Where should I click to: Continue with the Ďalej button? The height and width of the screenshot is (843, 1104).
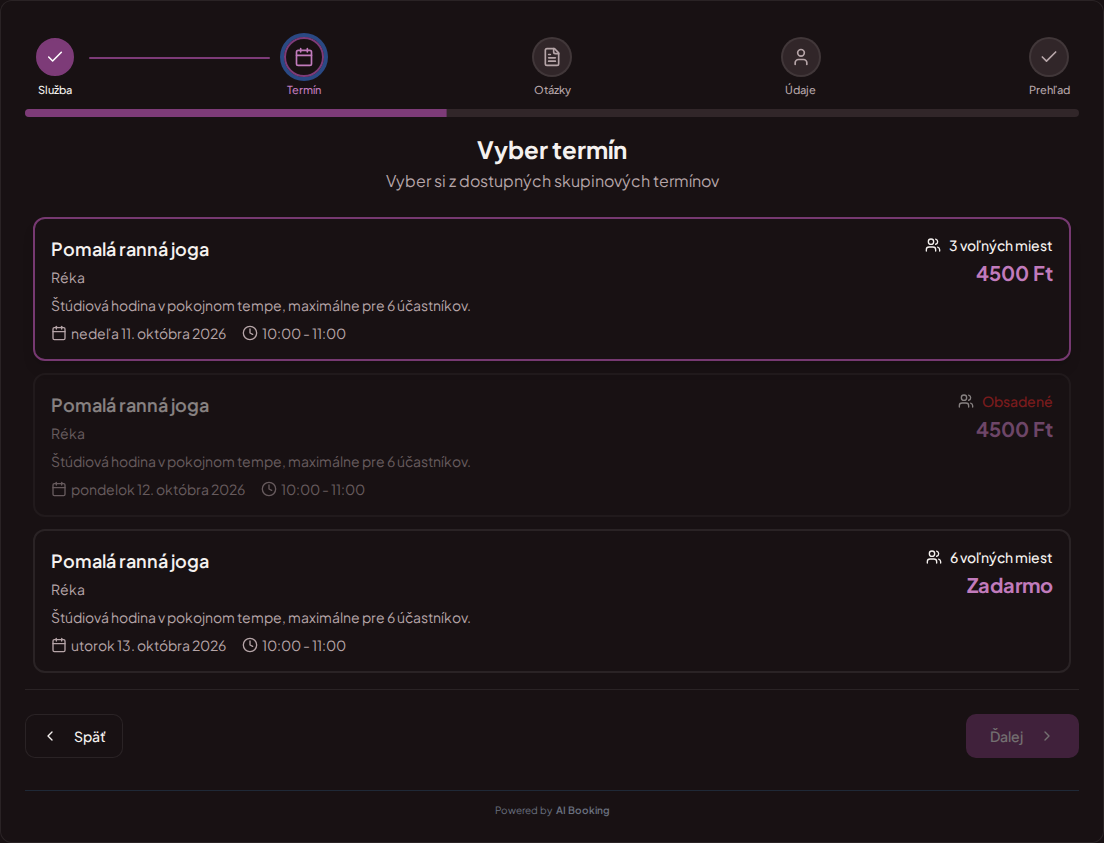[x=1022, y=737]
